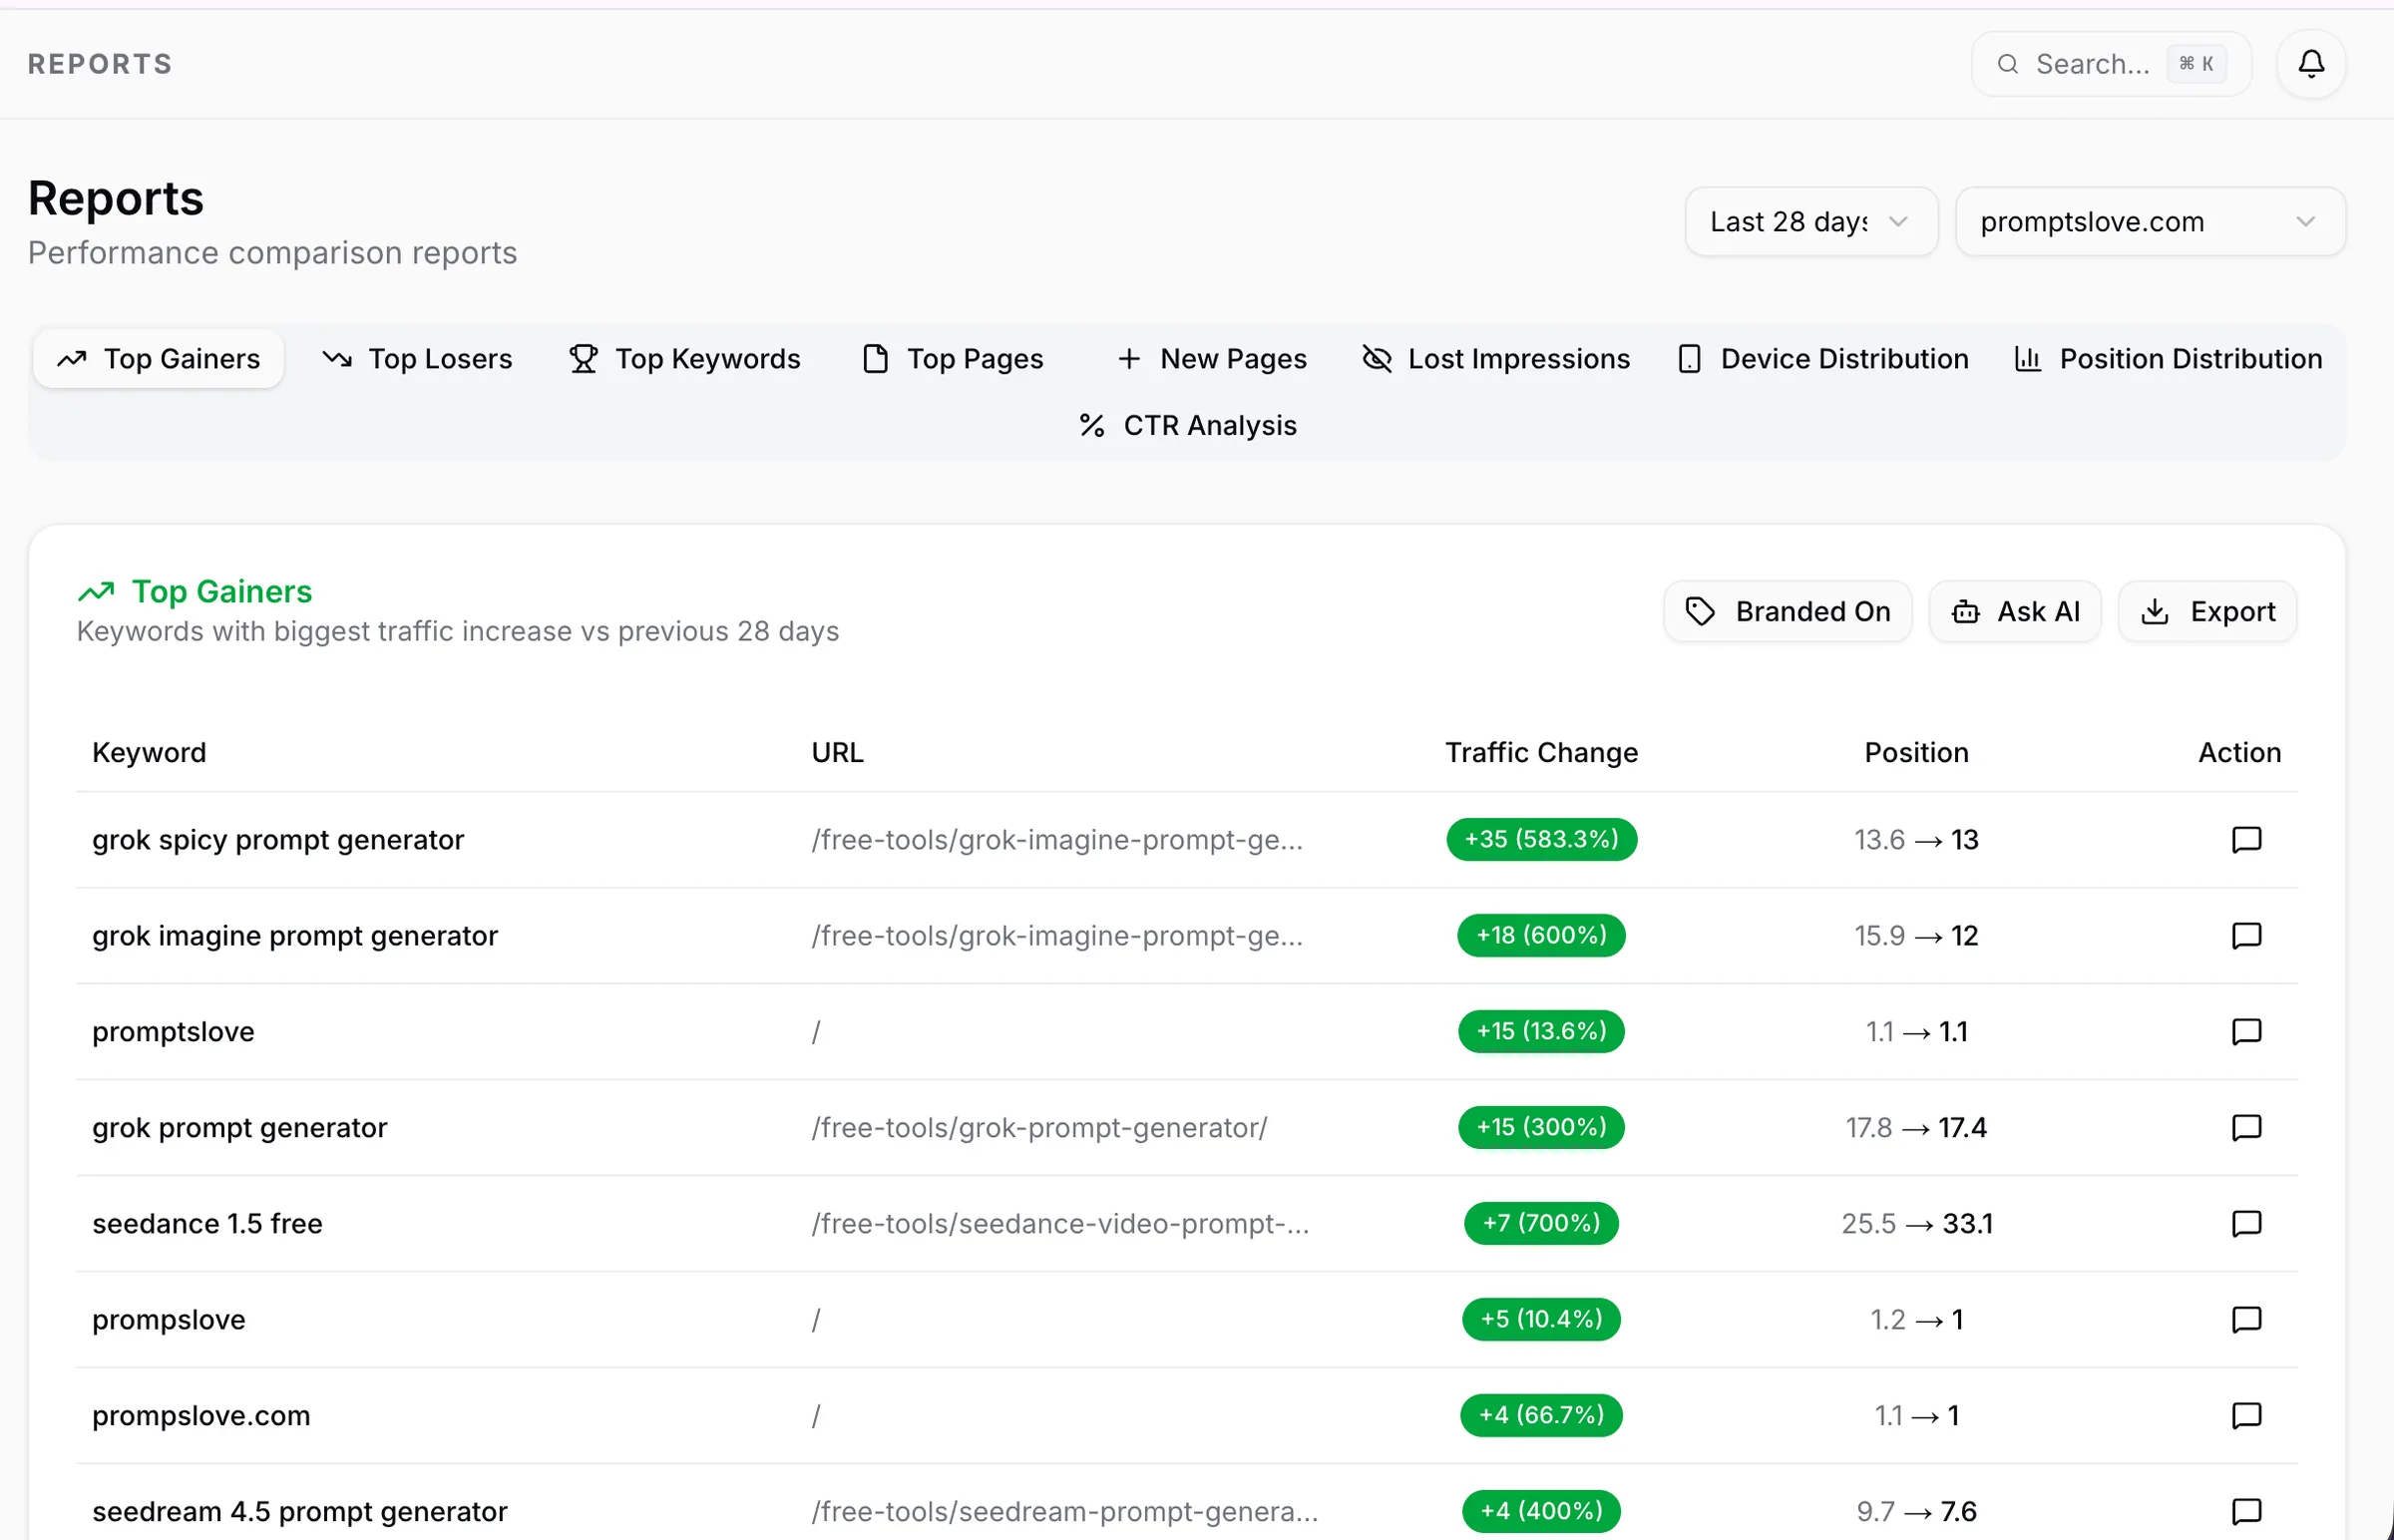This screenshot has height=1540, width=2394.
Task: Switch to Device Distribution tab
Action: (1822, 358)
